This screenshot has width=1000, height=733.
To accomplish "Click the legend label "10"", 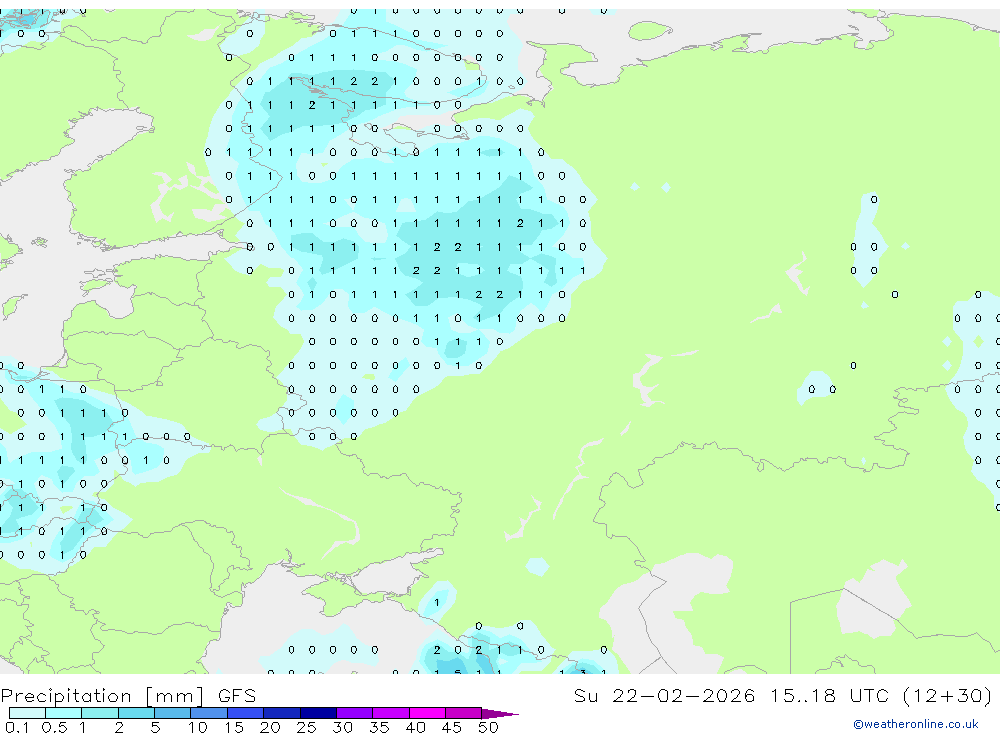I will point(198,727).
